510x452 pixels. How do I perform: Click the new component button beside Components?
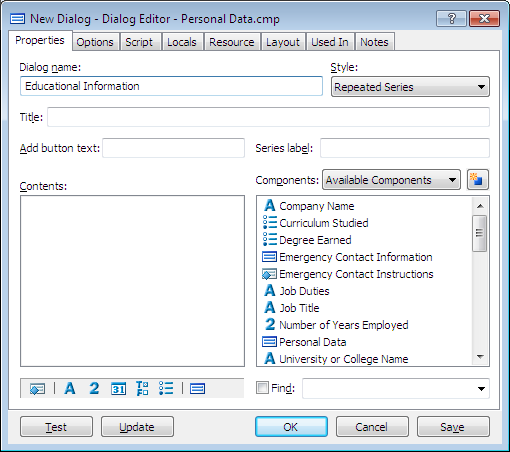[x=478, y=180]
